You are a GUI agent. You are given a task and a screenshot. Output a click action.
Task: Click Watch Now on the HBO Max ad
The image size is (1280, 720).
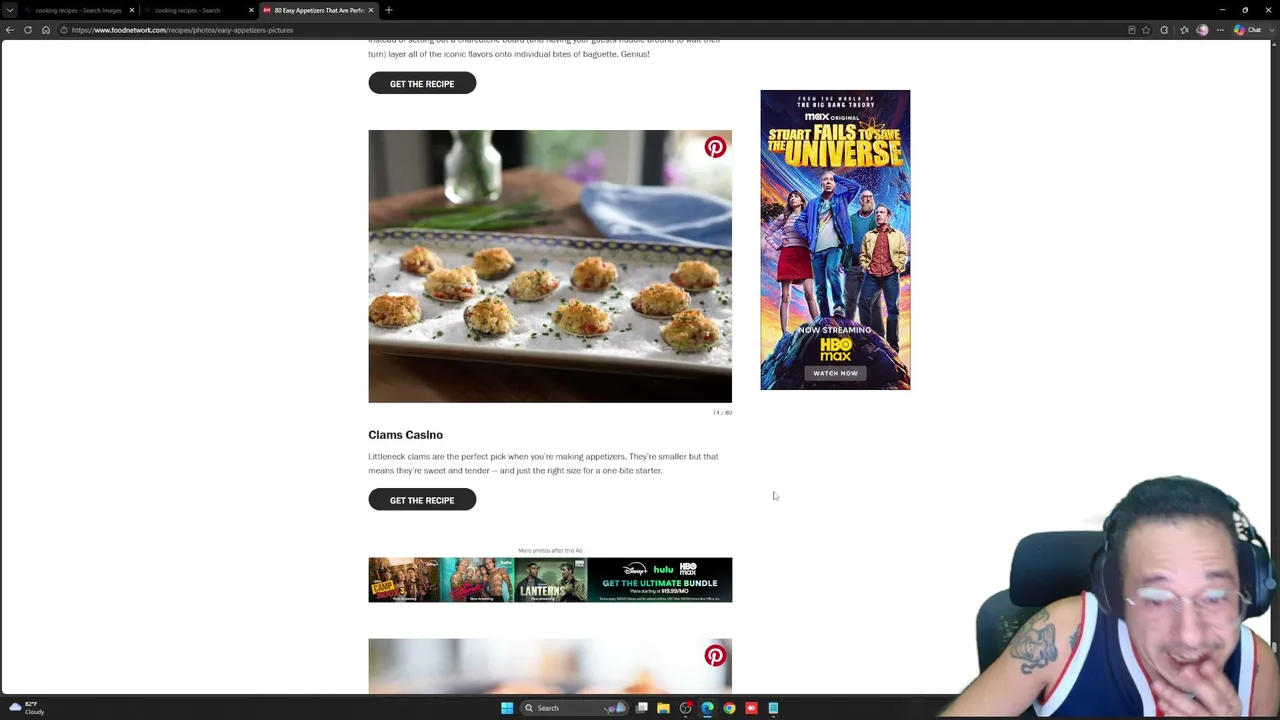(835, 373)
